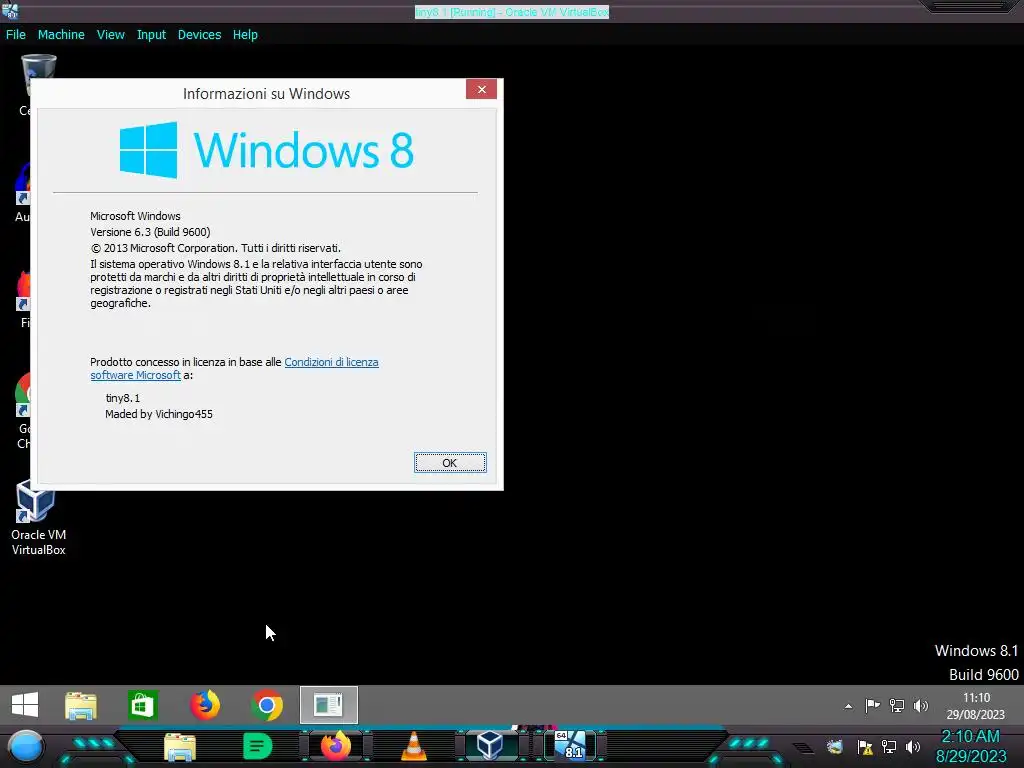This screenshot has height=768, width=1024.
Task: Click the Windows 8 logo banner
Action: pyautogui.click(x=266, y=150)
